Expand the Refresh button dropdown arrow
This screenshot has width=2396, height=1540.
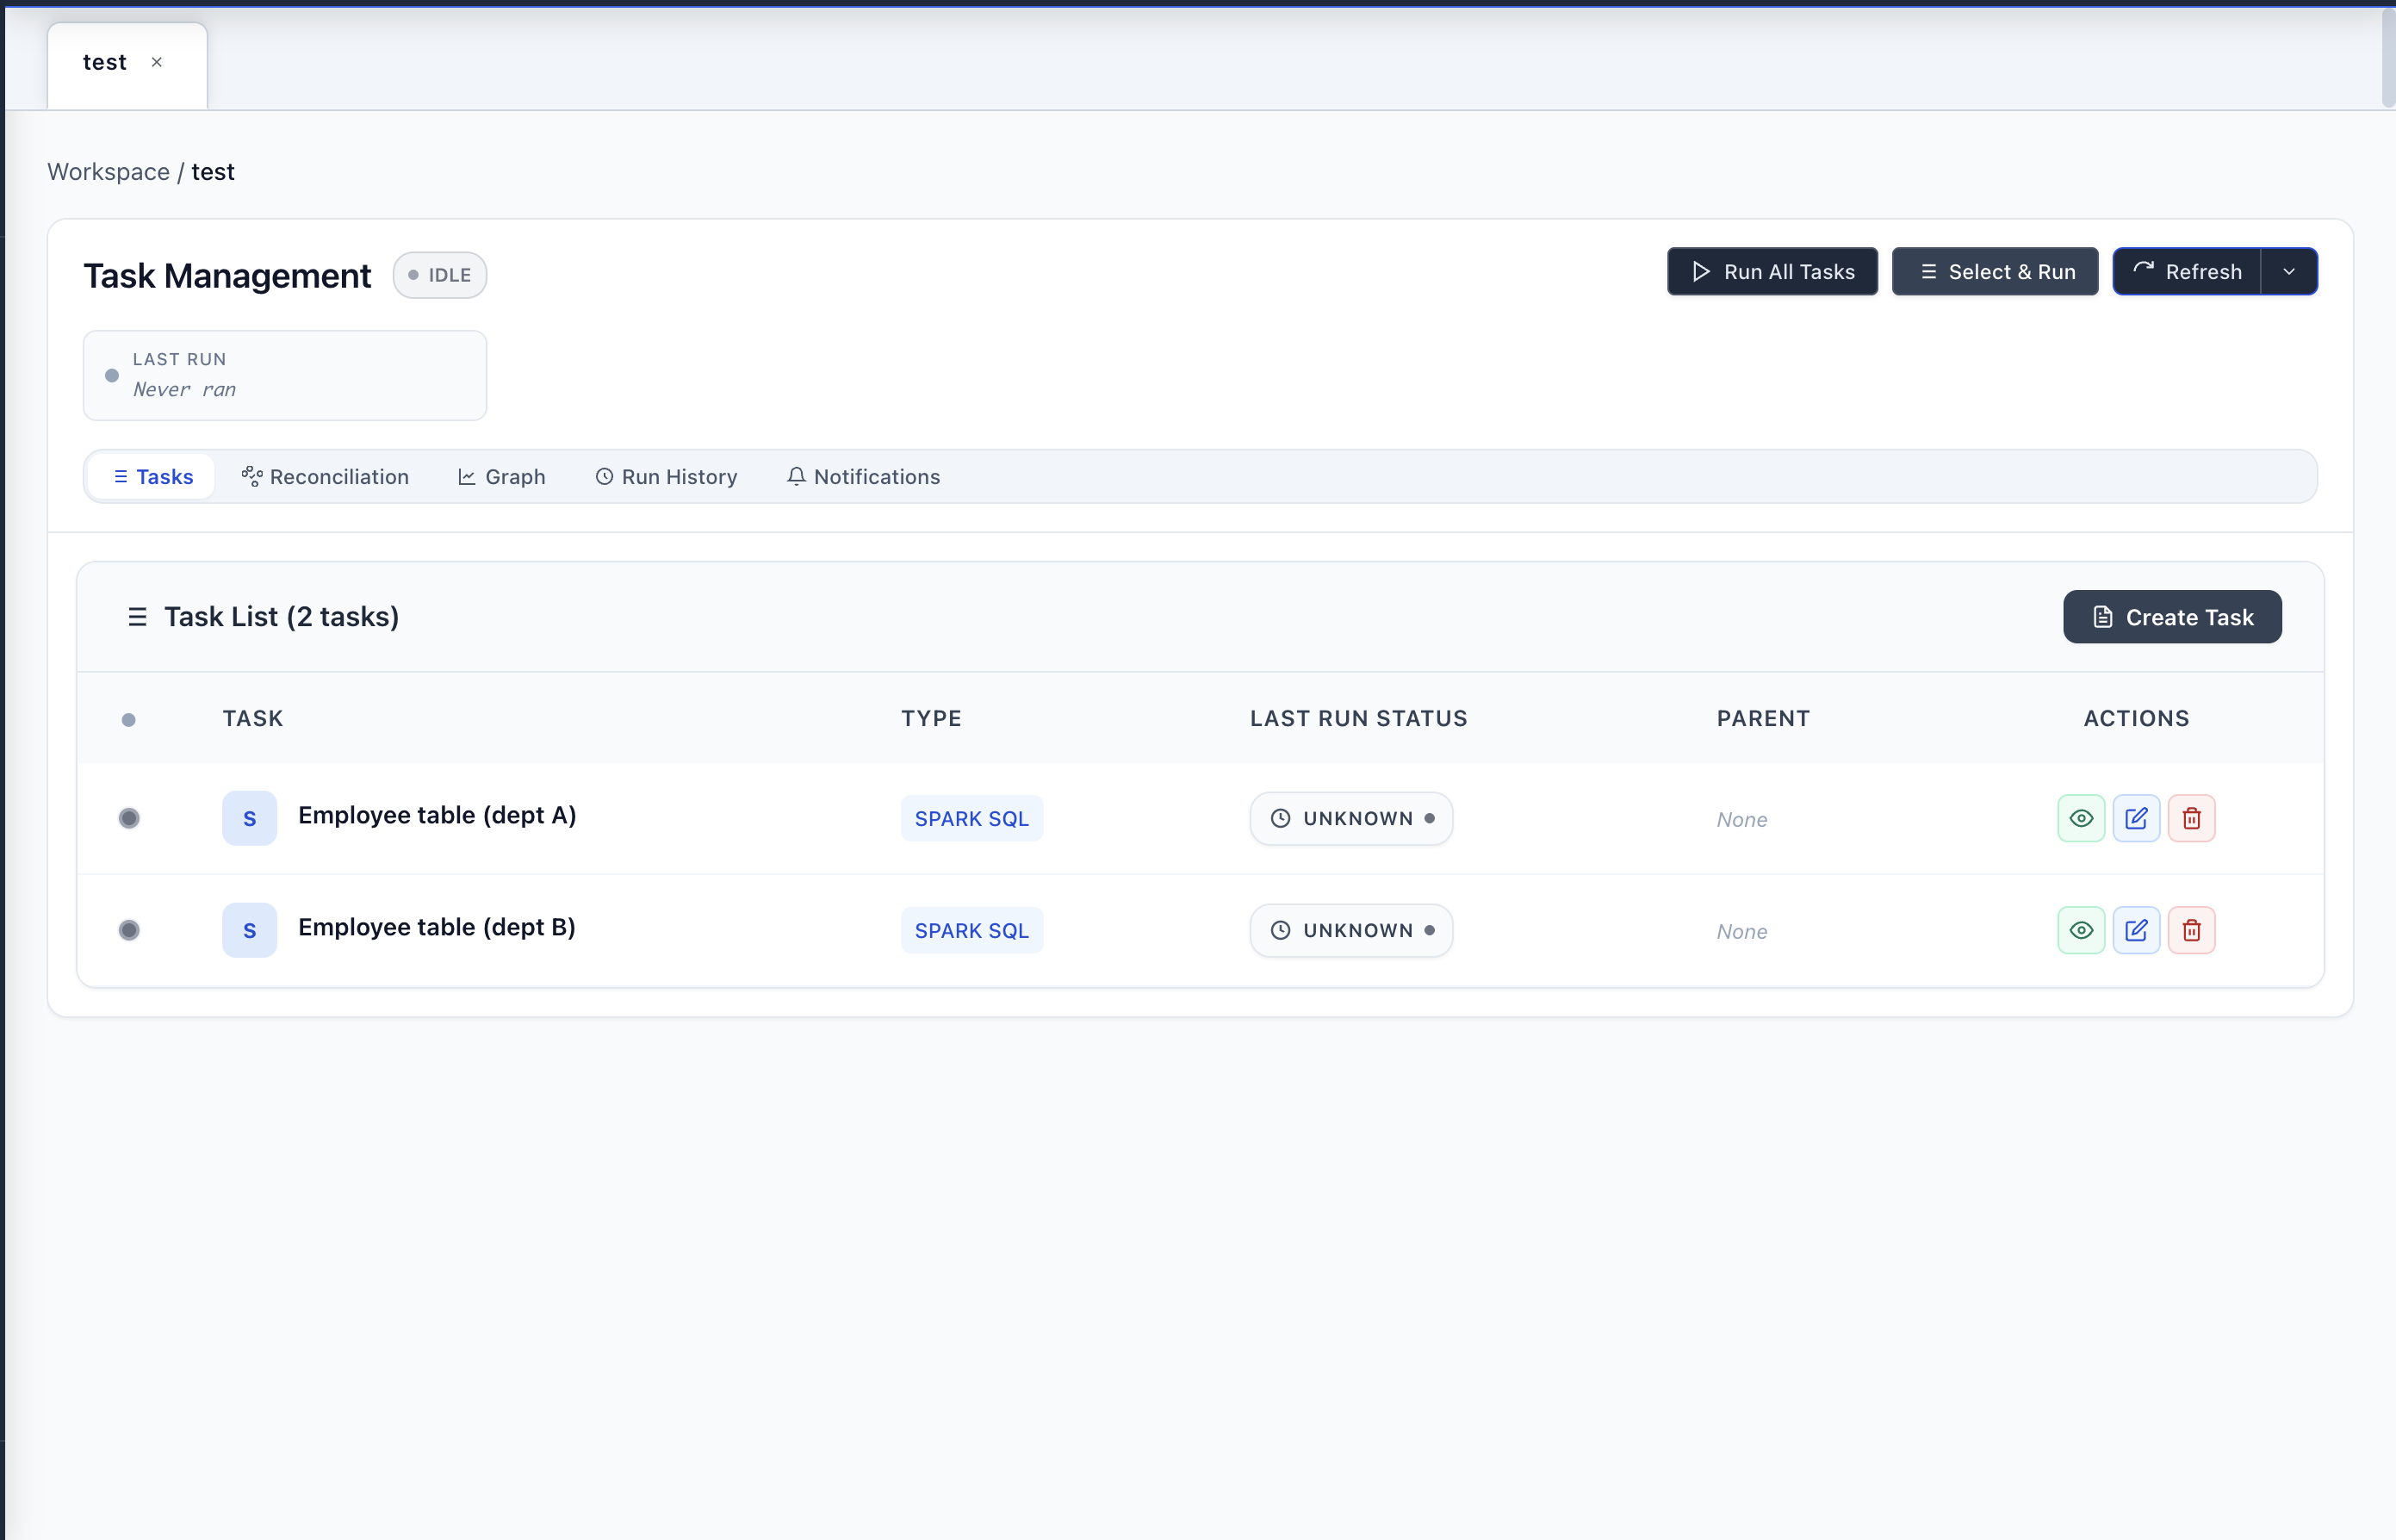[x=2288, y=272]
